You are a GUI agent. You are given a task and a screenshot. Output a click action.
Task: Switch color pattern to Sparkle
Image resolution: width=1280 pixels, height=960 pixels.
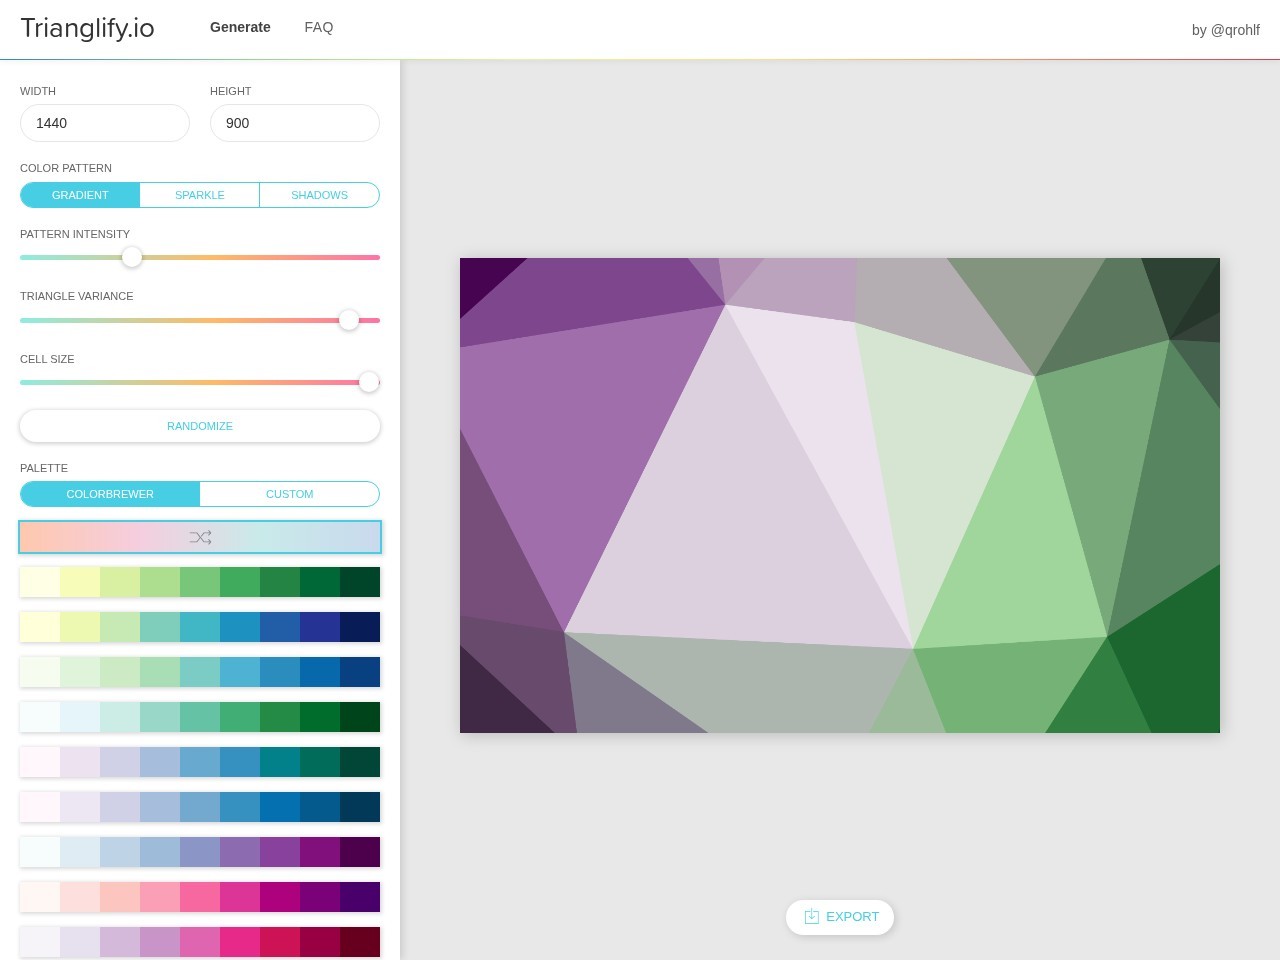[x=200, y=195]
